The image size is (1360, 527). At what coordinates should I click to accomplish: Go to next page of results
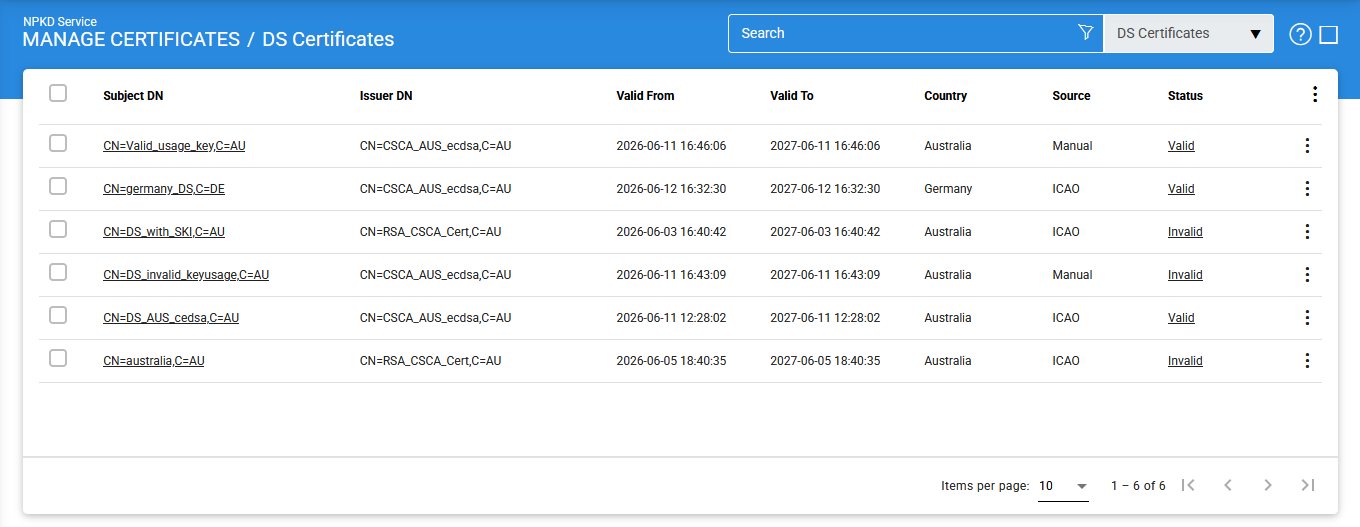click(1268, 485)
